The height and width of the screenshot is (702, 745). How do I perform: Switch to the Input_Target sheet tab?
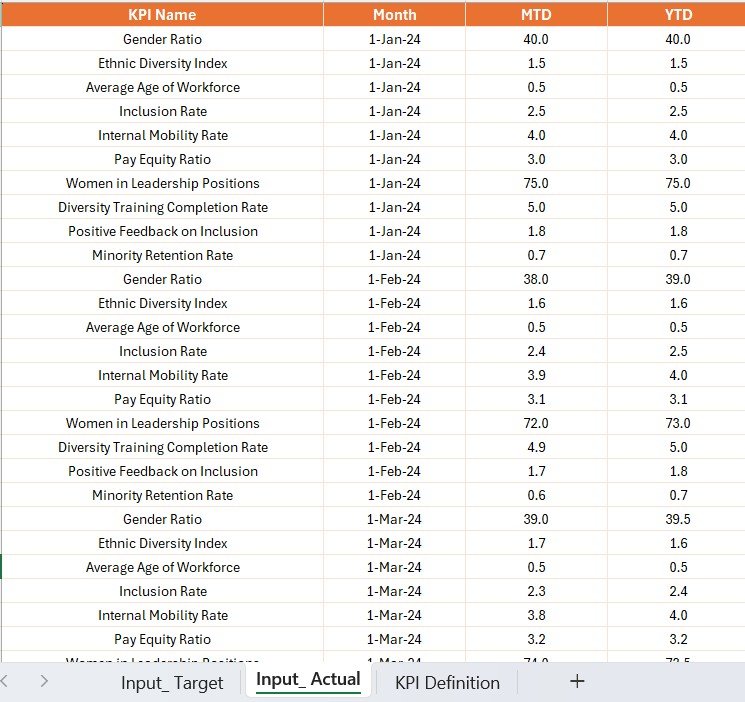click(x=172, y=683)
